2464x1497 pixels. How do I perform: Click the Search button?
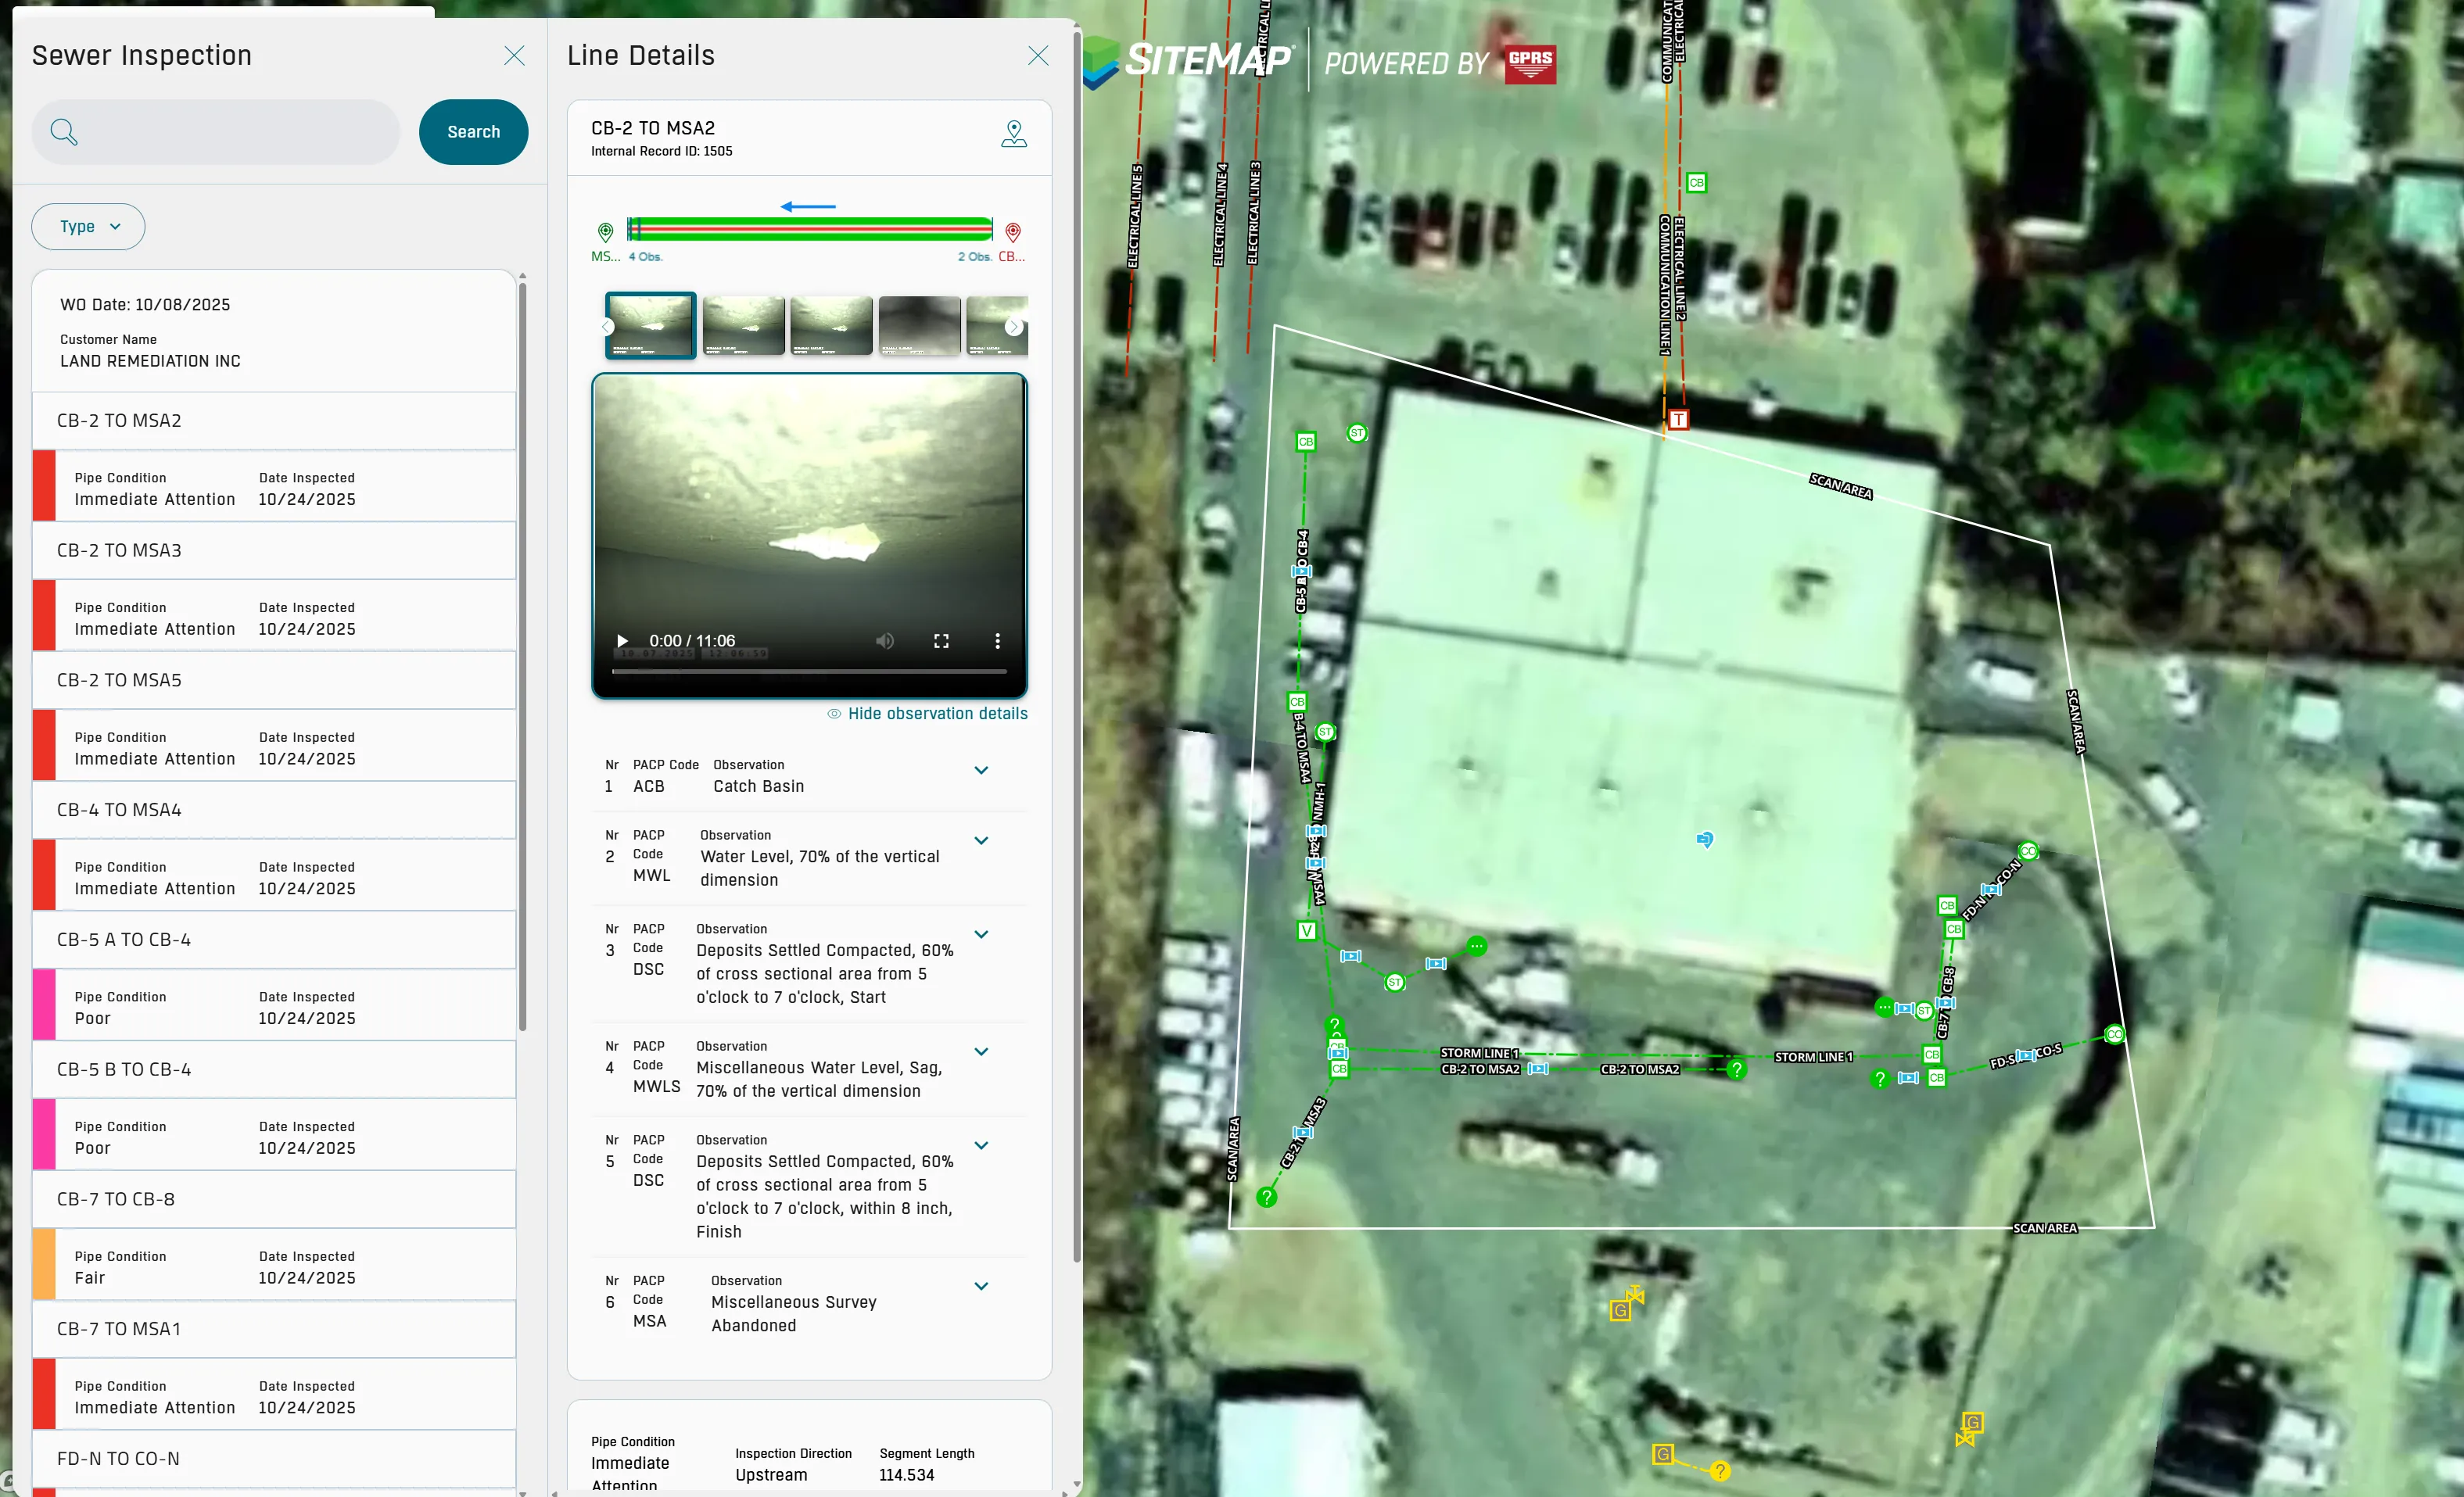pyautogui.click(x=473, y=131)
